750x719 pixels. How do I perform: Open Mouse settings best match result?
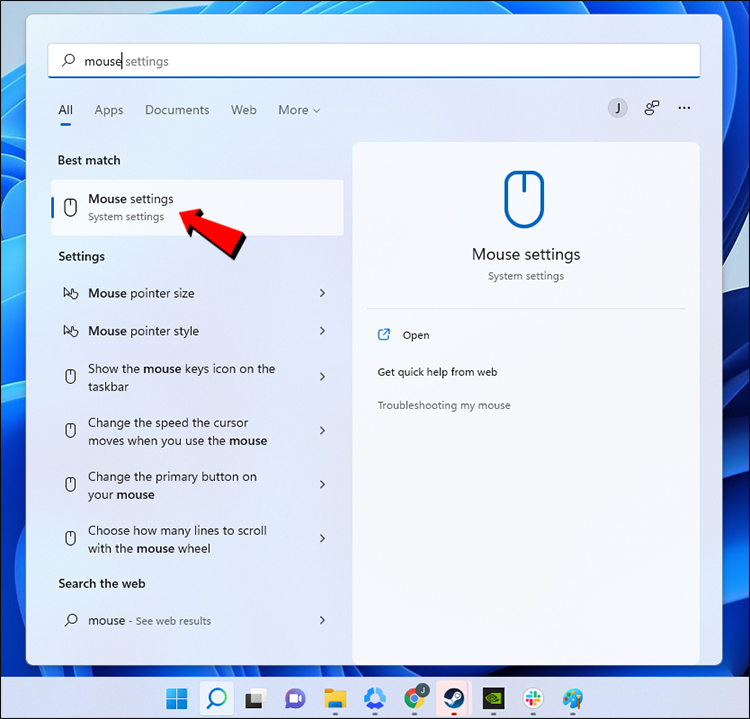(197, 208)
